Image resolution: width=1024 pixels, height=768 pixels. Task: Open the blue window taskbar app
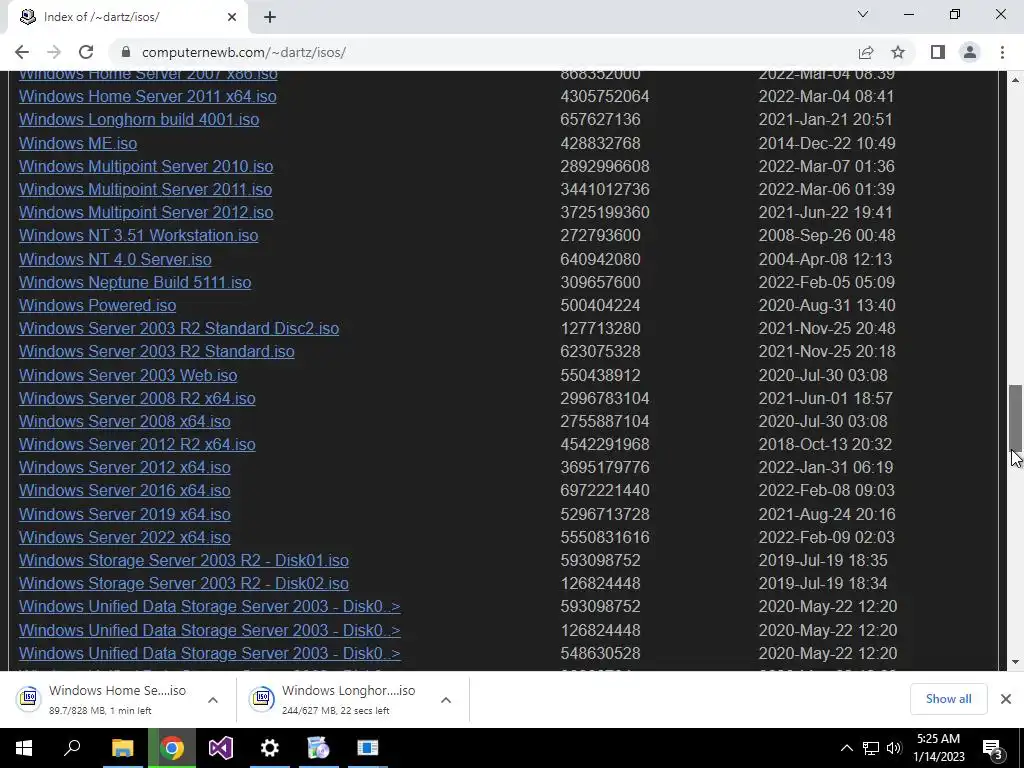368,748
